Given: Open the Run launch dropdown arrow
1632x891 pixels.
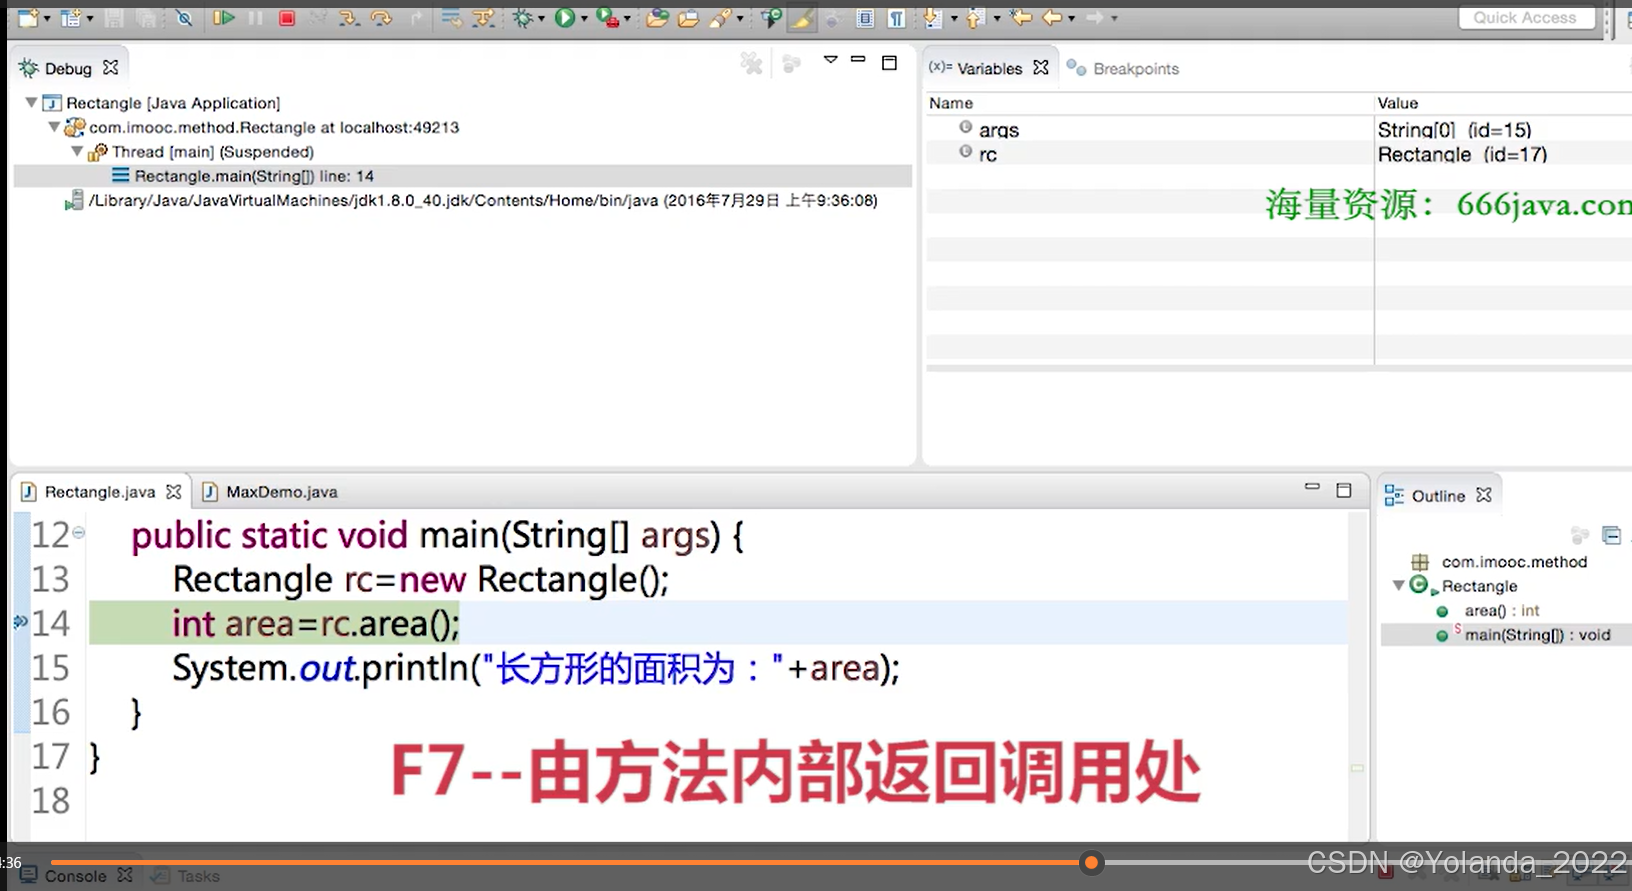Looking at the screenshot, I should 584,19.
